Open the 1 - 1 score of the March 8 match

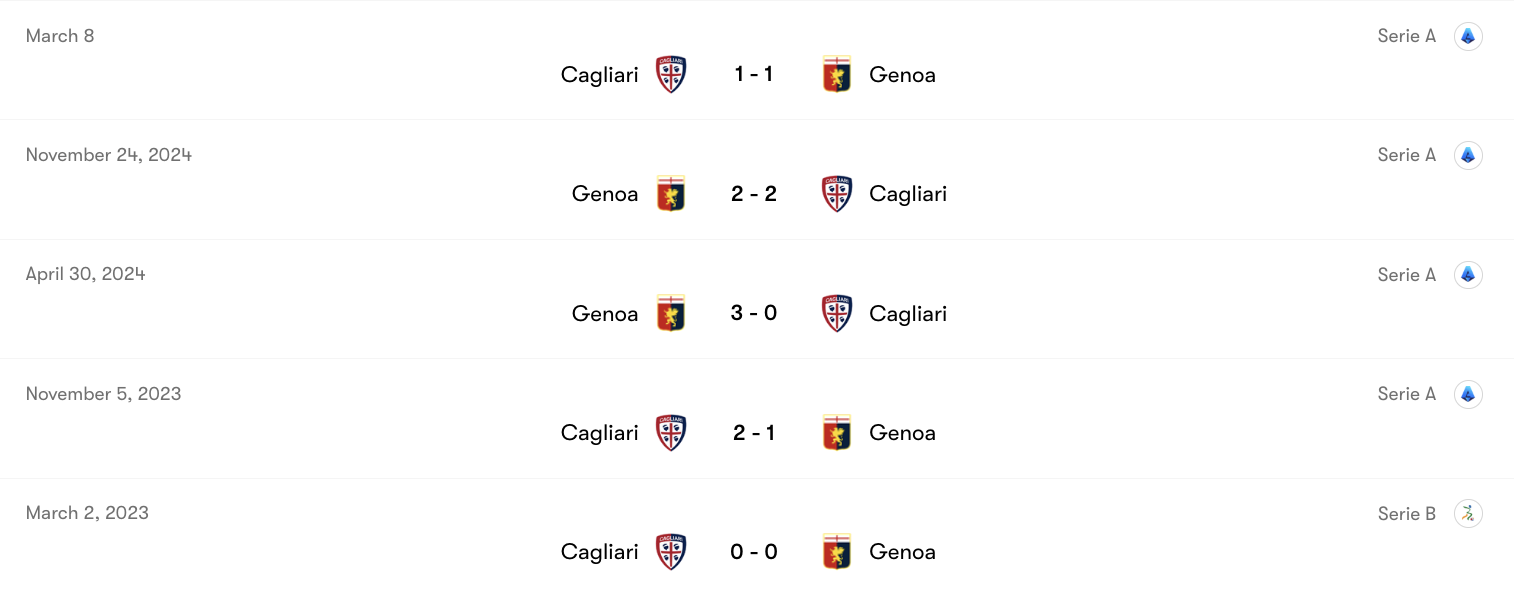753,73
